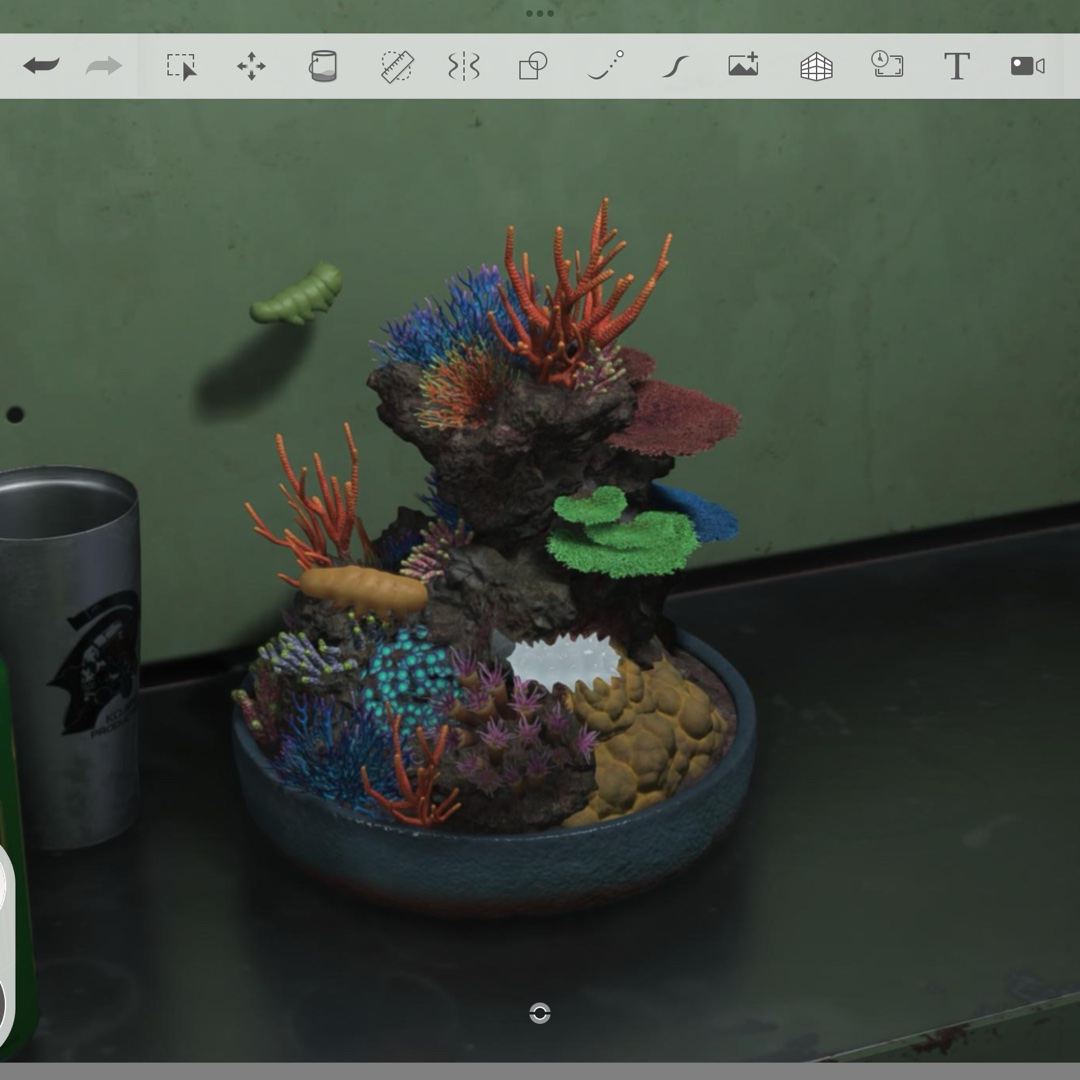This screenshot has width=1080, height=1080.
Task: Open the three-dot multitasking menu at top
Action: point(539,13)
